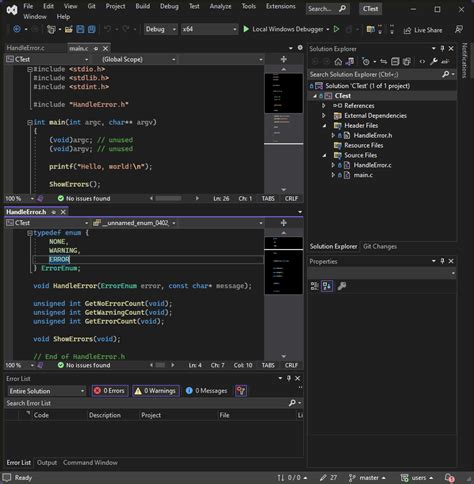This screenshot has width=474, height=484.
Task: Collapse the Source Files folder
Action: click(324, 155)
